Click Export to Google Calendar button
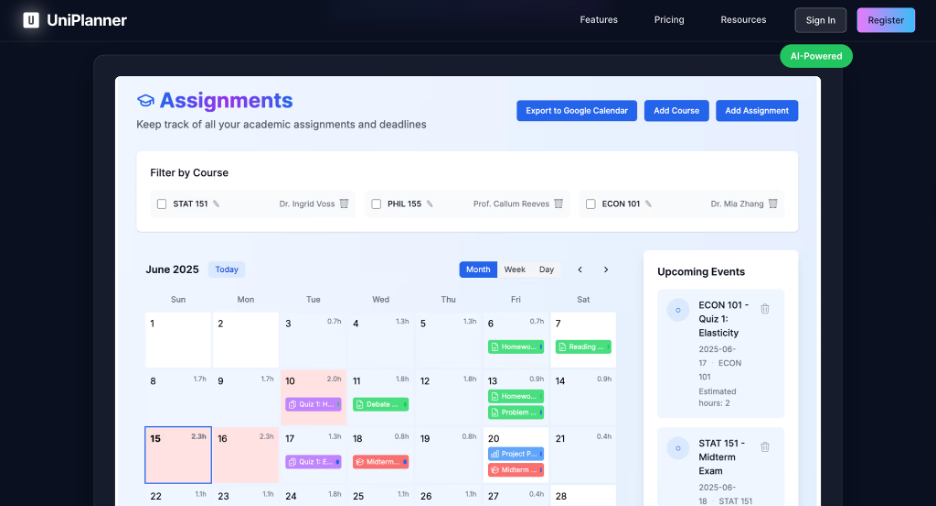 (x=577, y=111)
